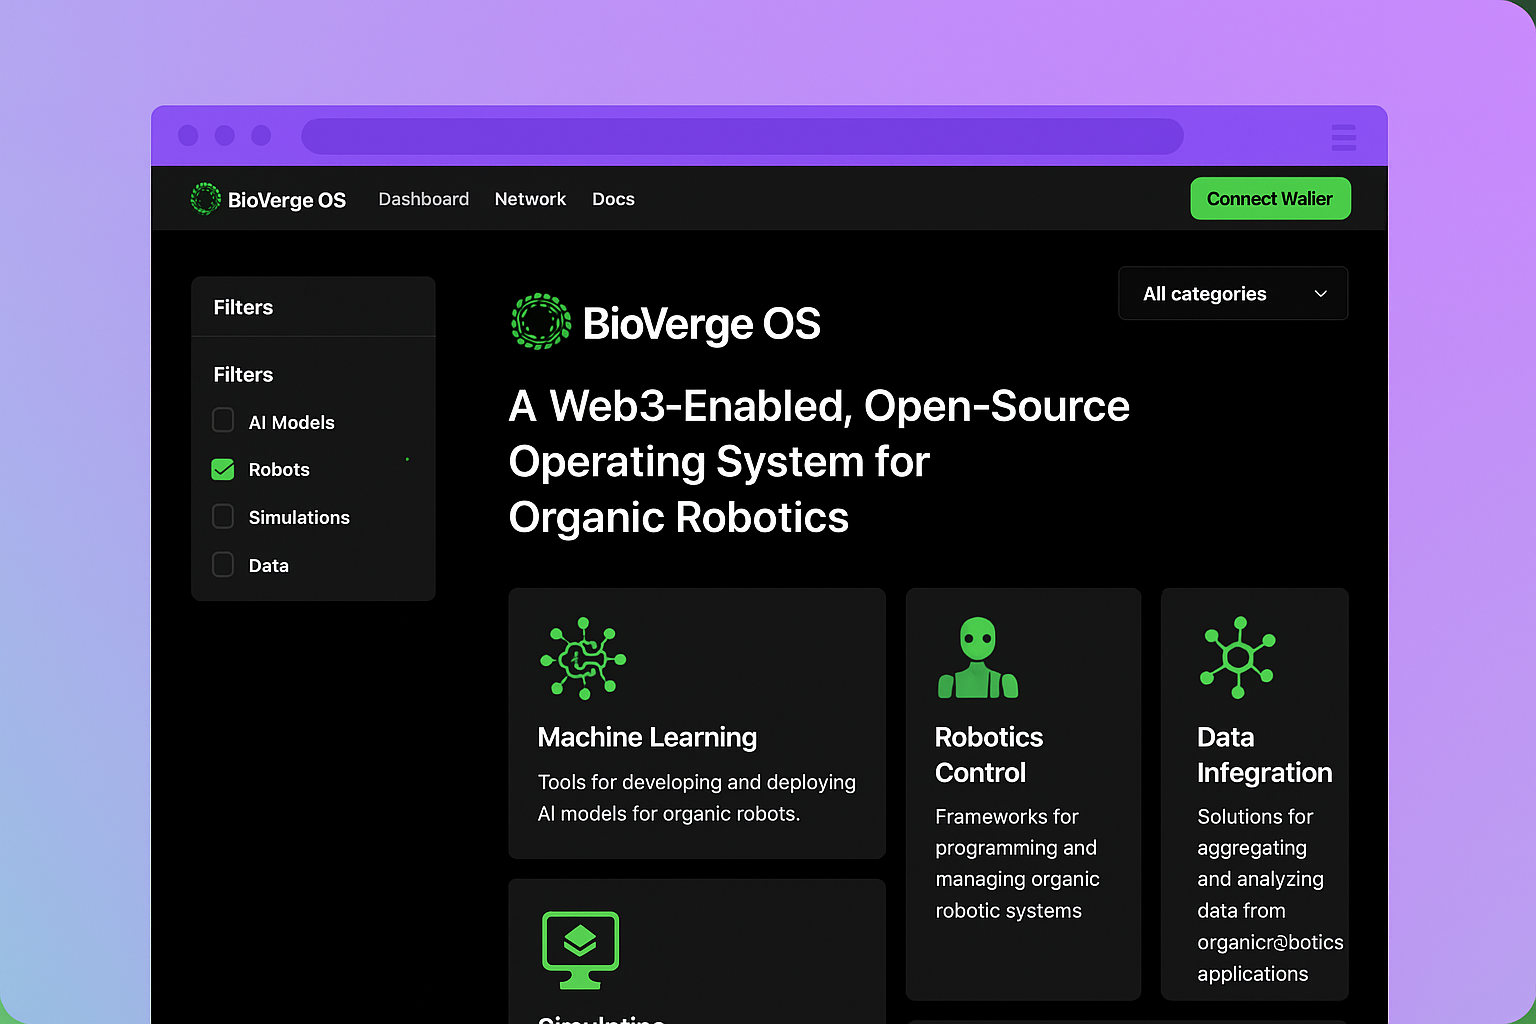
Task: Click the browser address bar
Action: pos(742,136)
